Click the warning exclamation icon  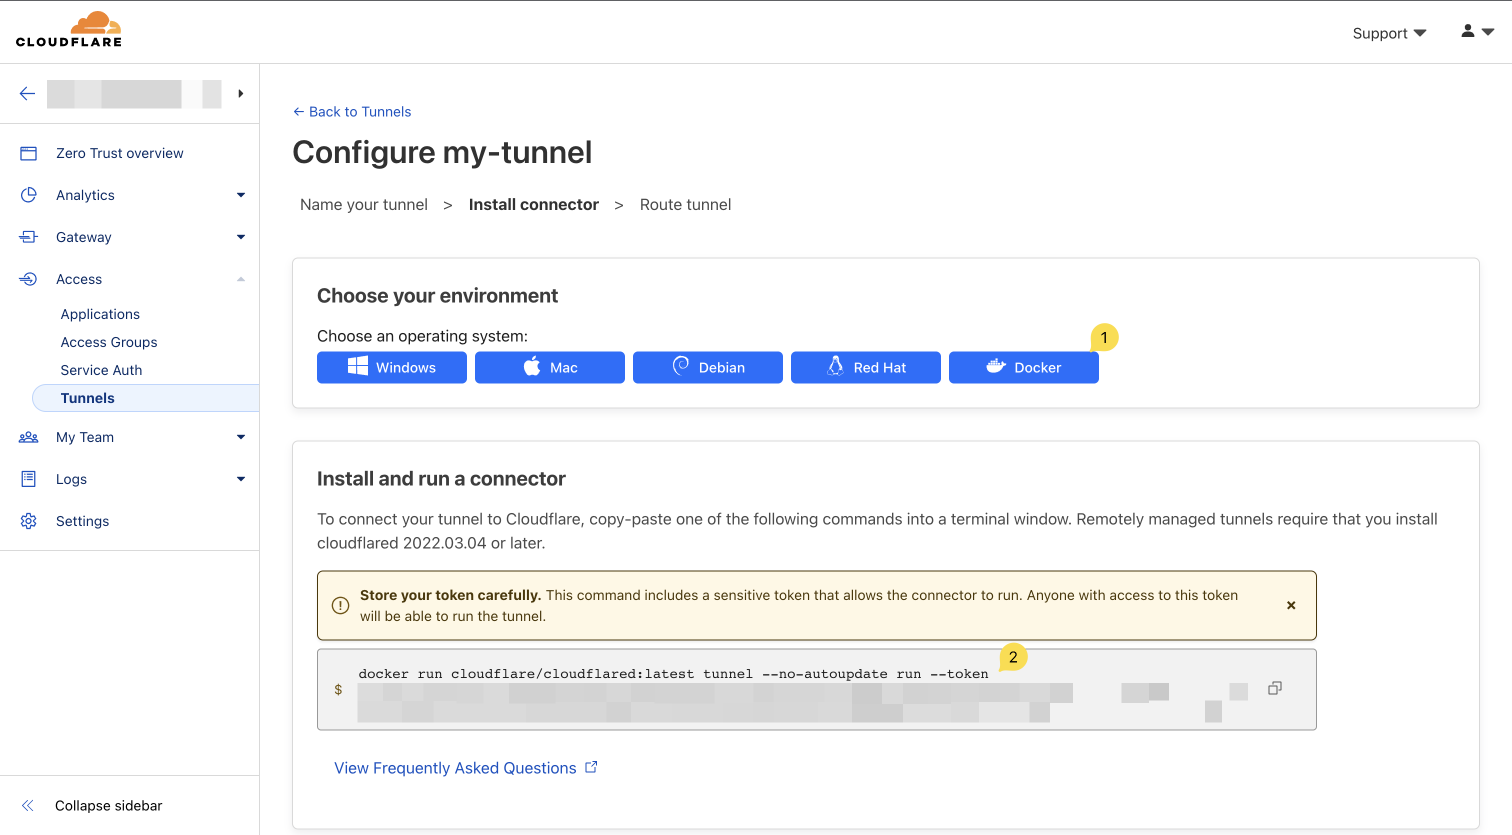pyautogui.click(x=340, y=605)
